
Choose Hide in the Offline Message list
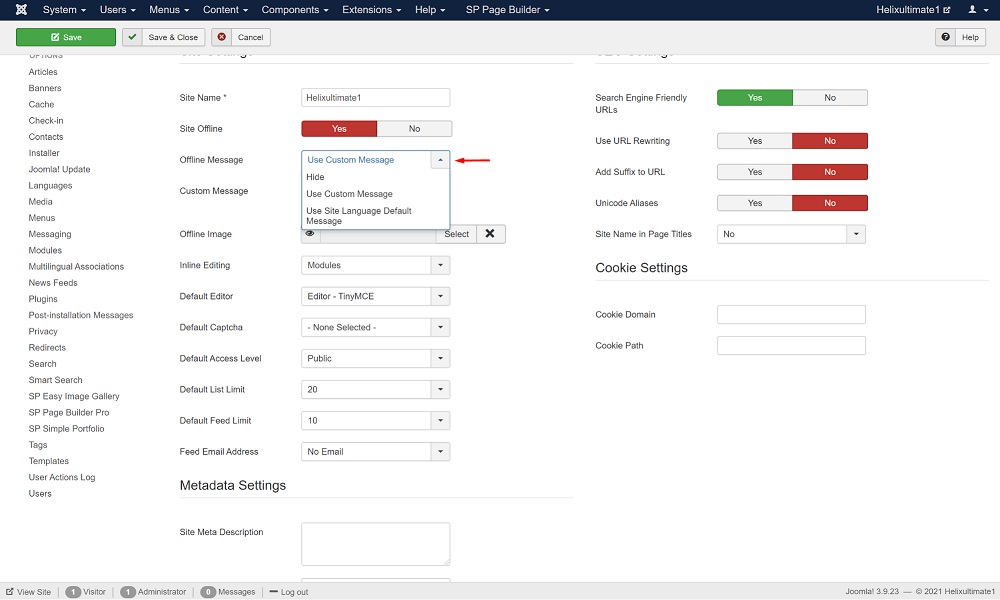click(x=316, y=177)
